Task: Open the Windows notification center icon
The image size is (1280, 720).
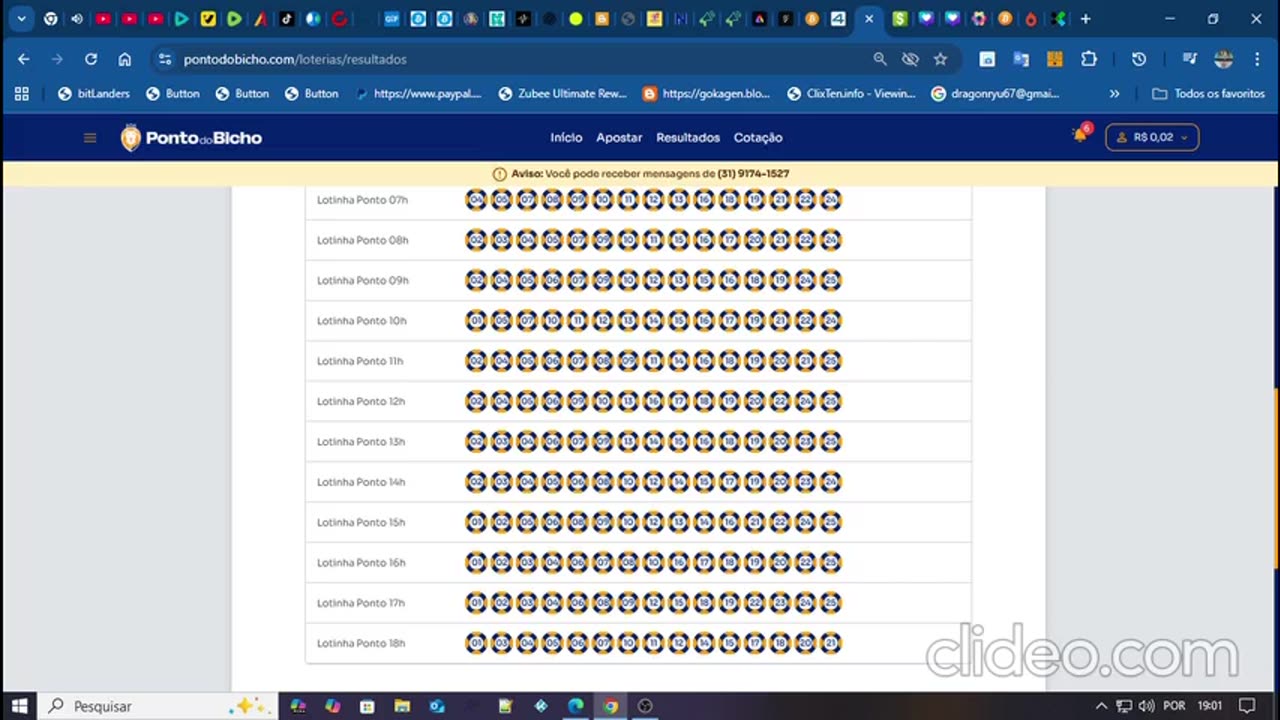Action: (x=1247, y=706)
